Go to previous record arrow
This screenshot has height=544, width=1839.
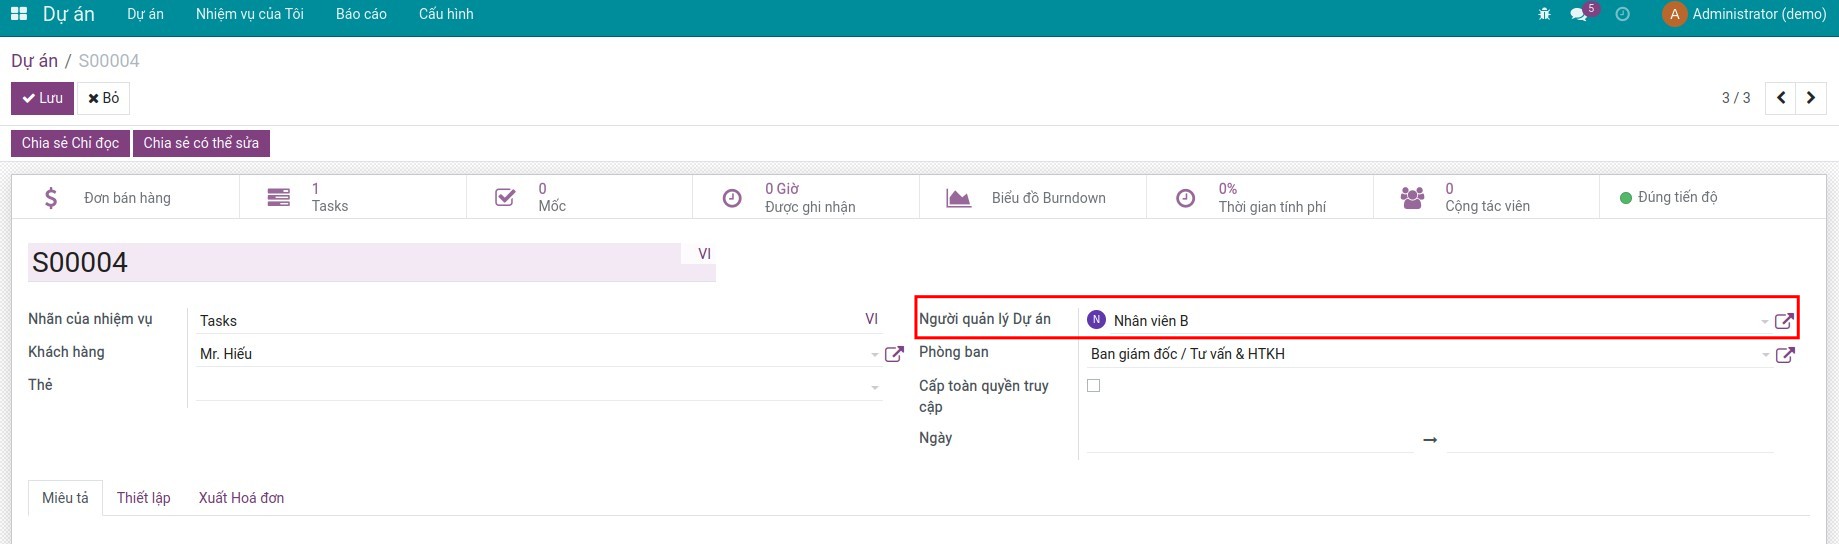pyautogui.click(x=1781, y=98)
